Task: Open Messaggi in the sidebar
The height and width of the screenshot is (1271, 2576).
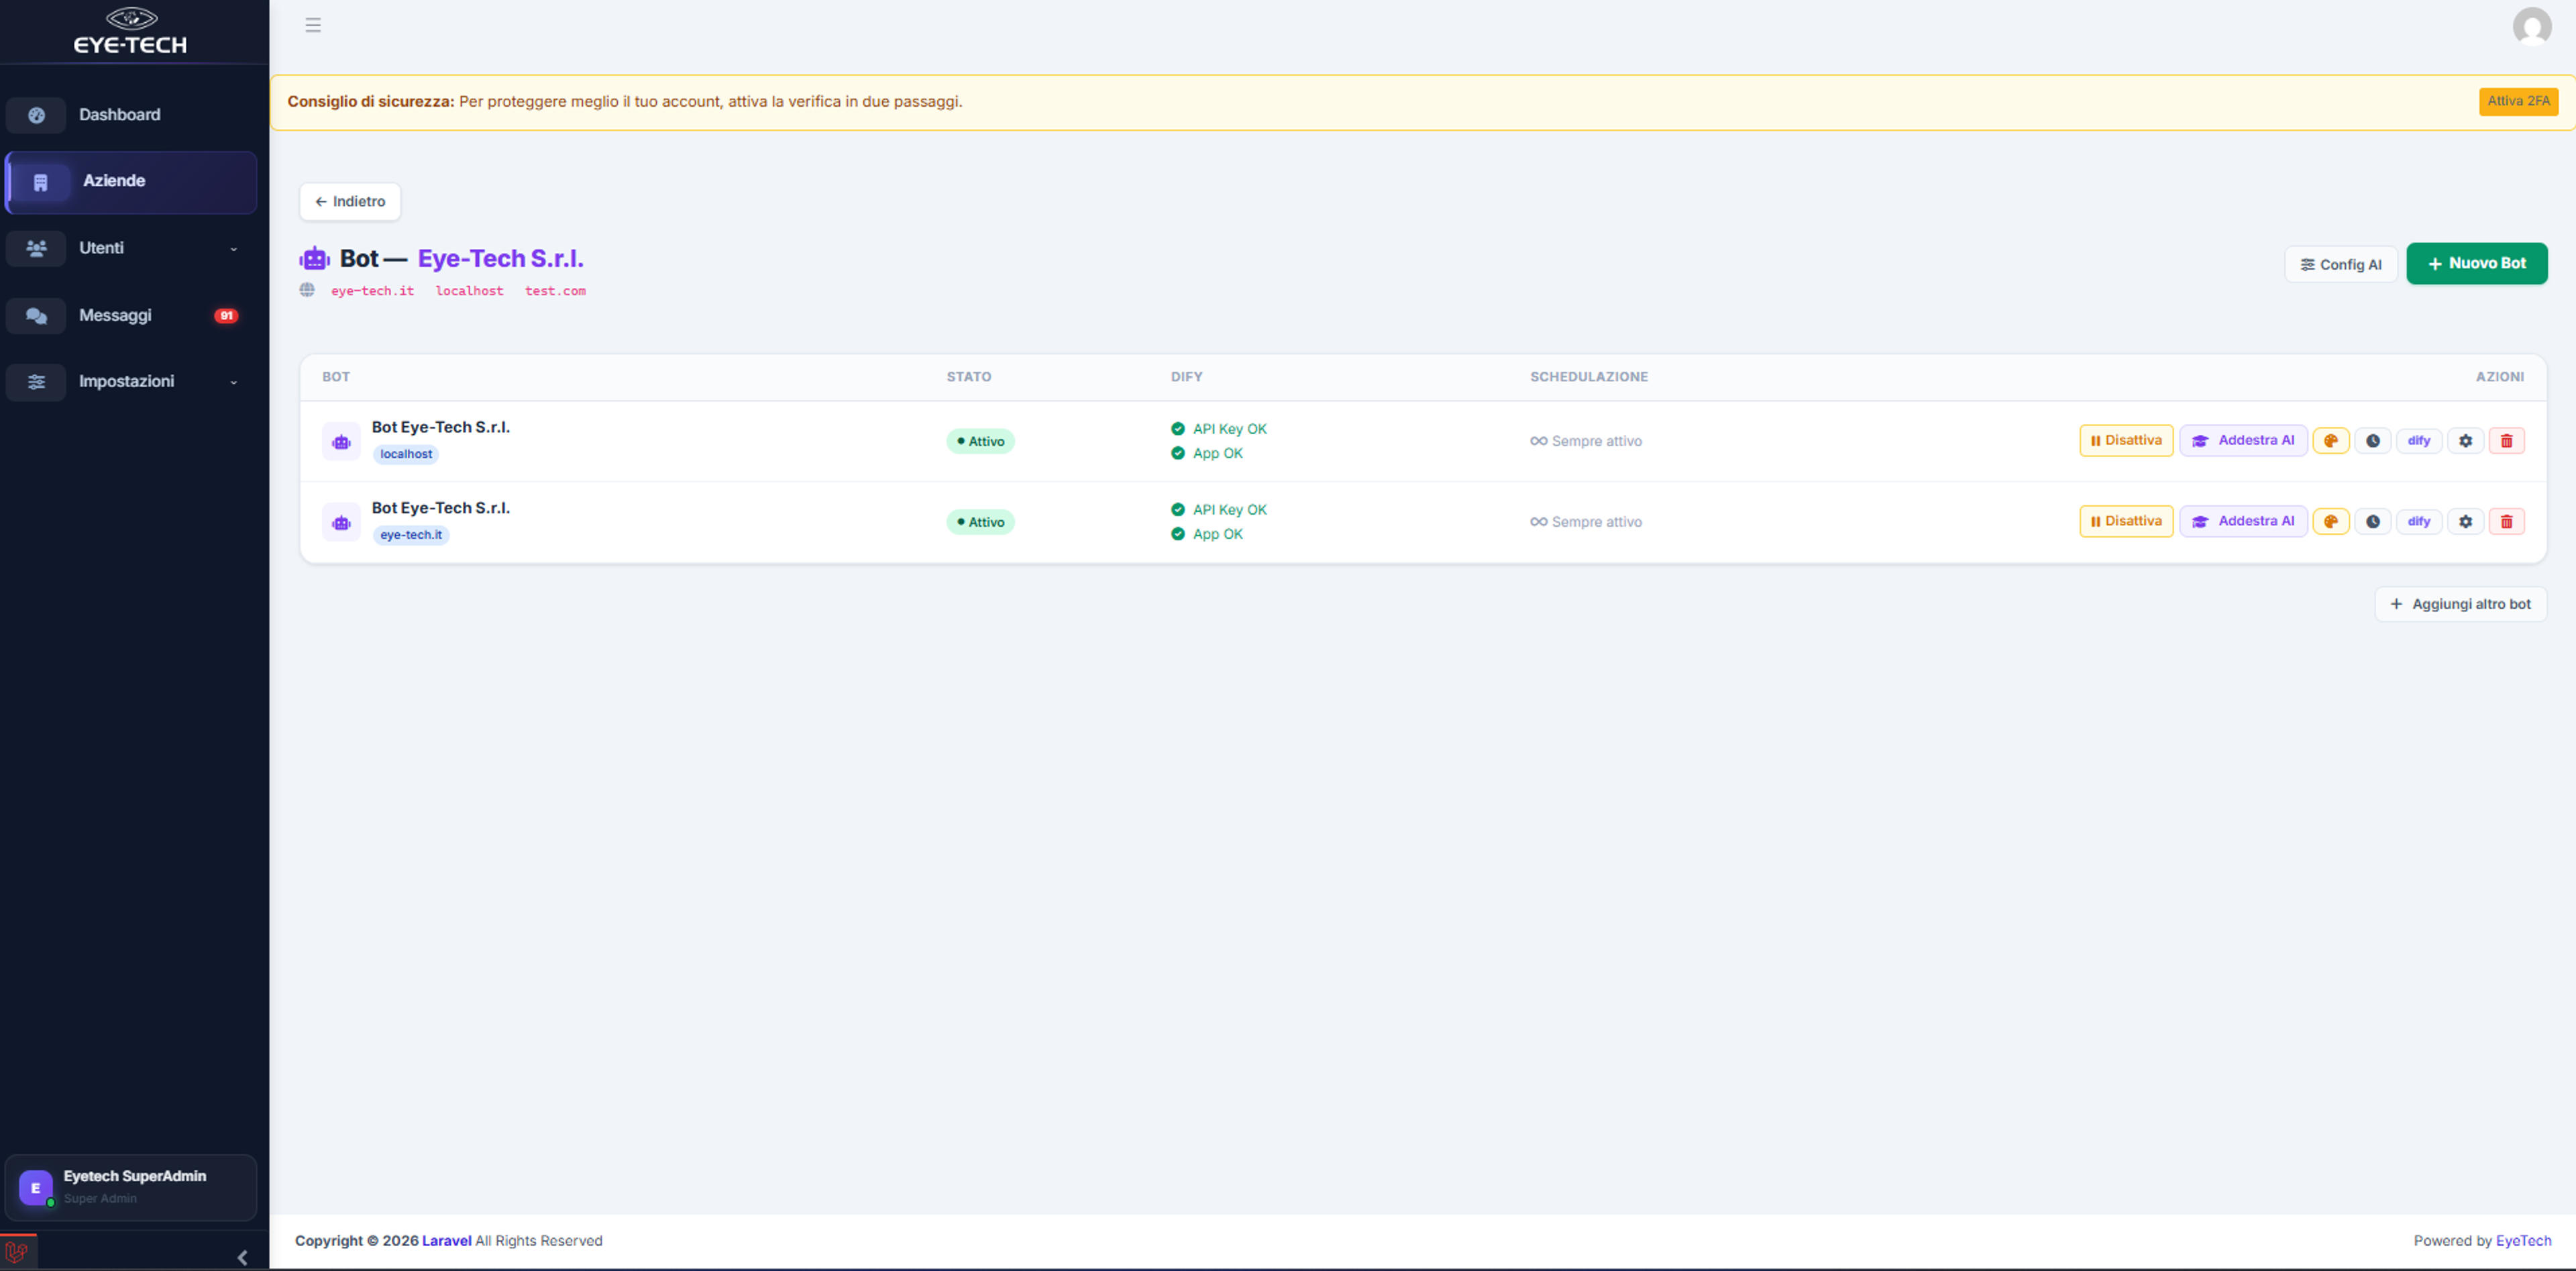Action: click(131, 315)
